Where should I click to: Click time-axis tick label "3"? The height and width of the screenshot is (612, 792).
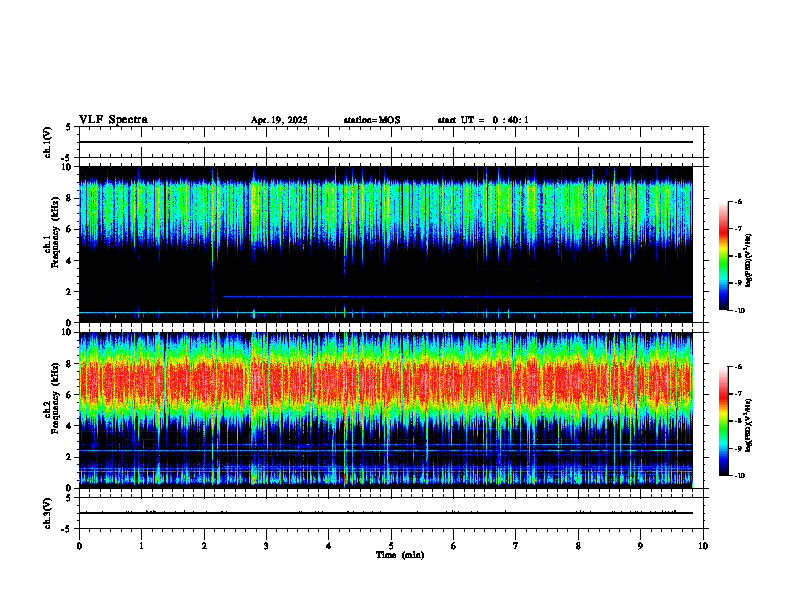pos(266,546)
